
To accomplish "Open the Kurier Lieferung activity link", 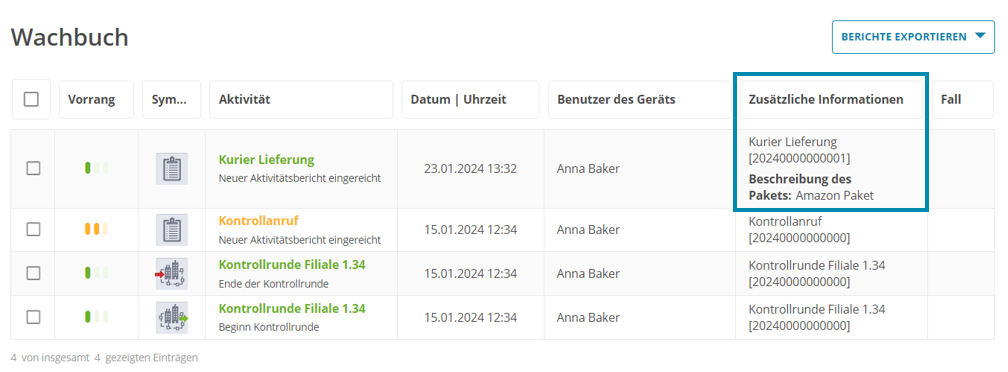I will pos(266,159).
